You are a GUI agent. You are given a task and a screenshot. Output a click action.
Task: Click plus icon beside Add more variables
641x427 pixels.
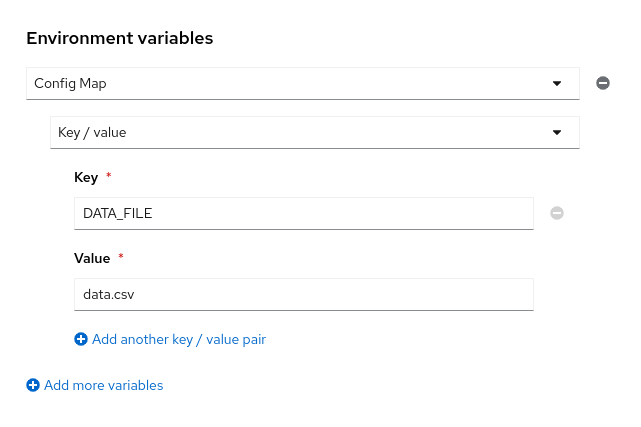tap(33, 385)
